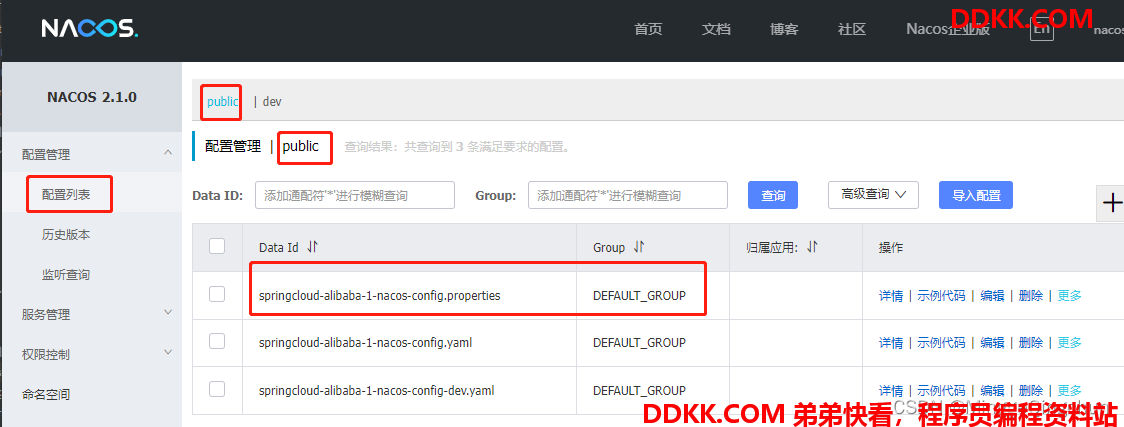Image resolution: width=1124 pixels, height=427 pixels.
Task: Open 配置列表 in the sidebar
Action: 66,194
